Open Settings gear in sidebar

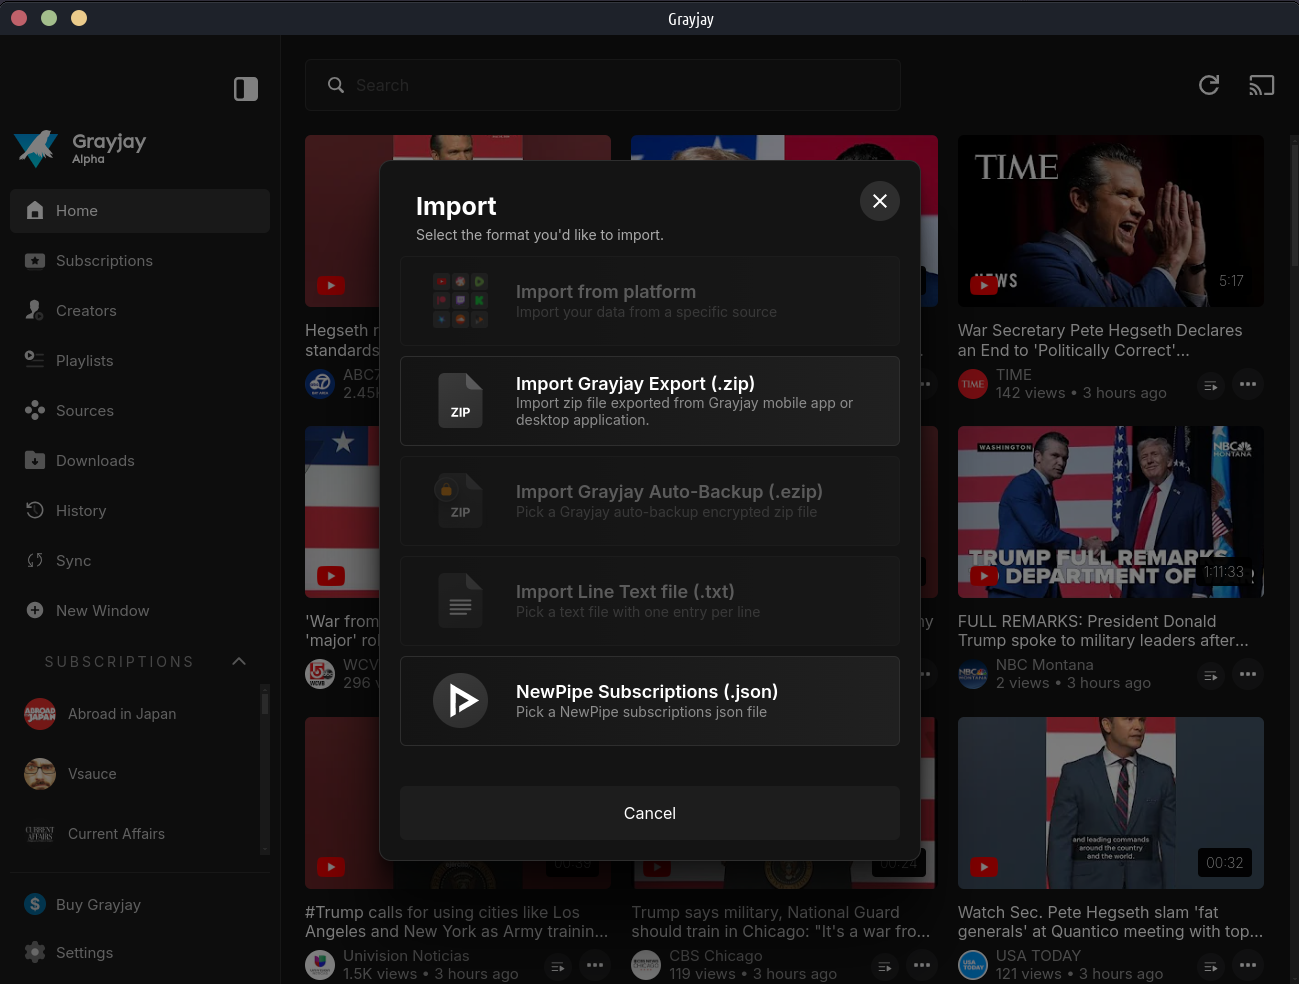[35, 952]
